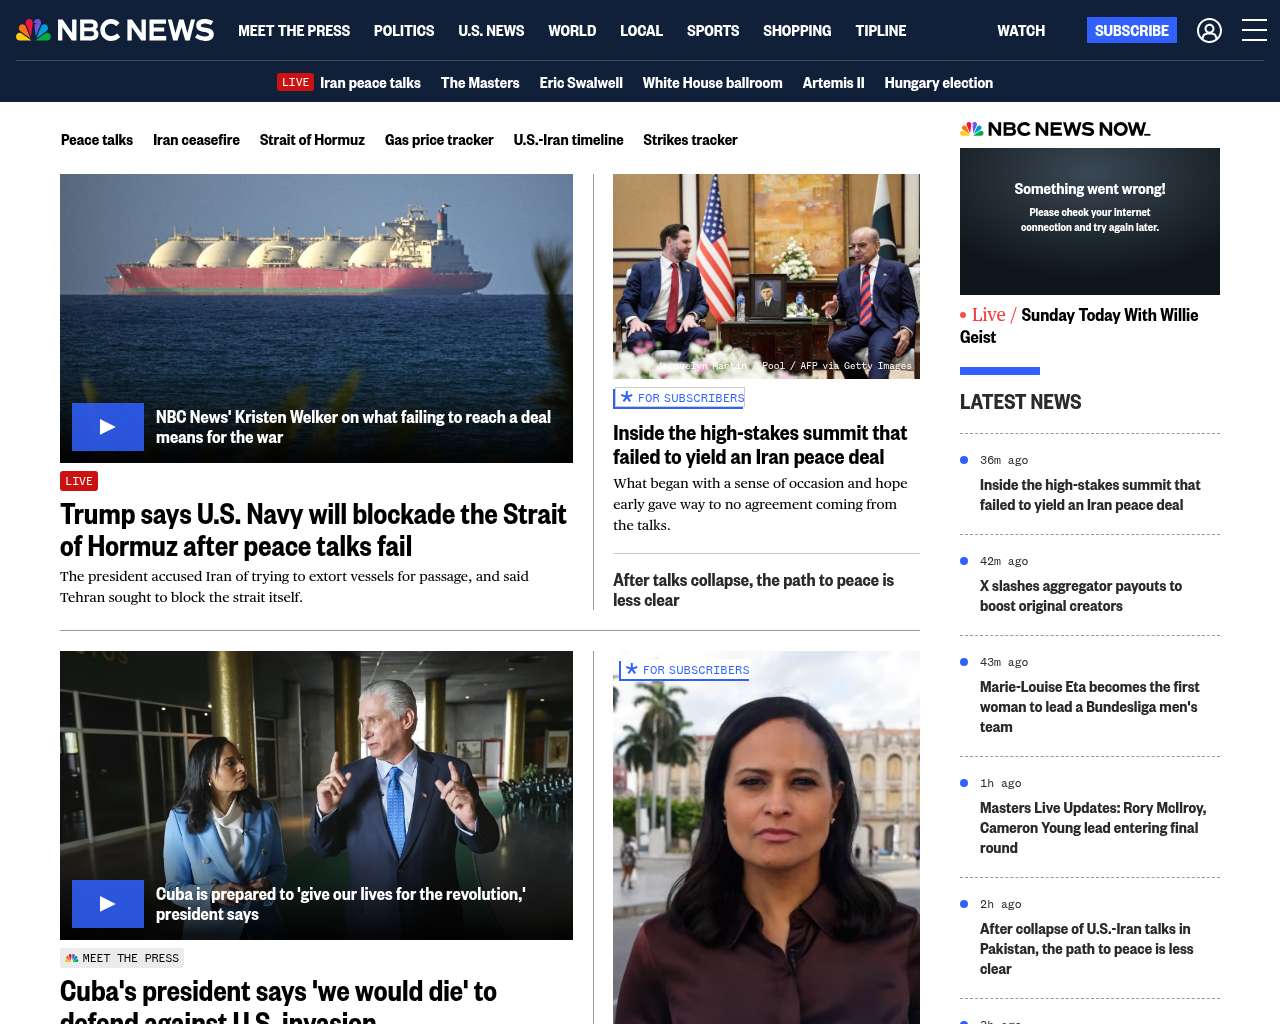Click the For Subscribers star badge above summit story

680,398
